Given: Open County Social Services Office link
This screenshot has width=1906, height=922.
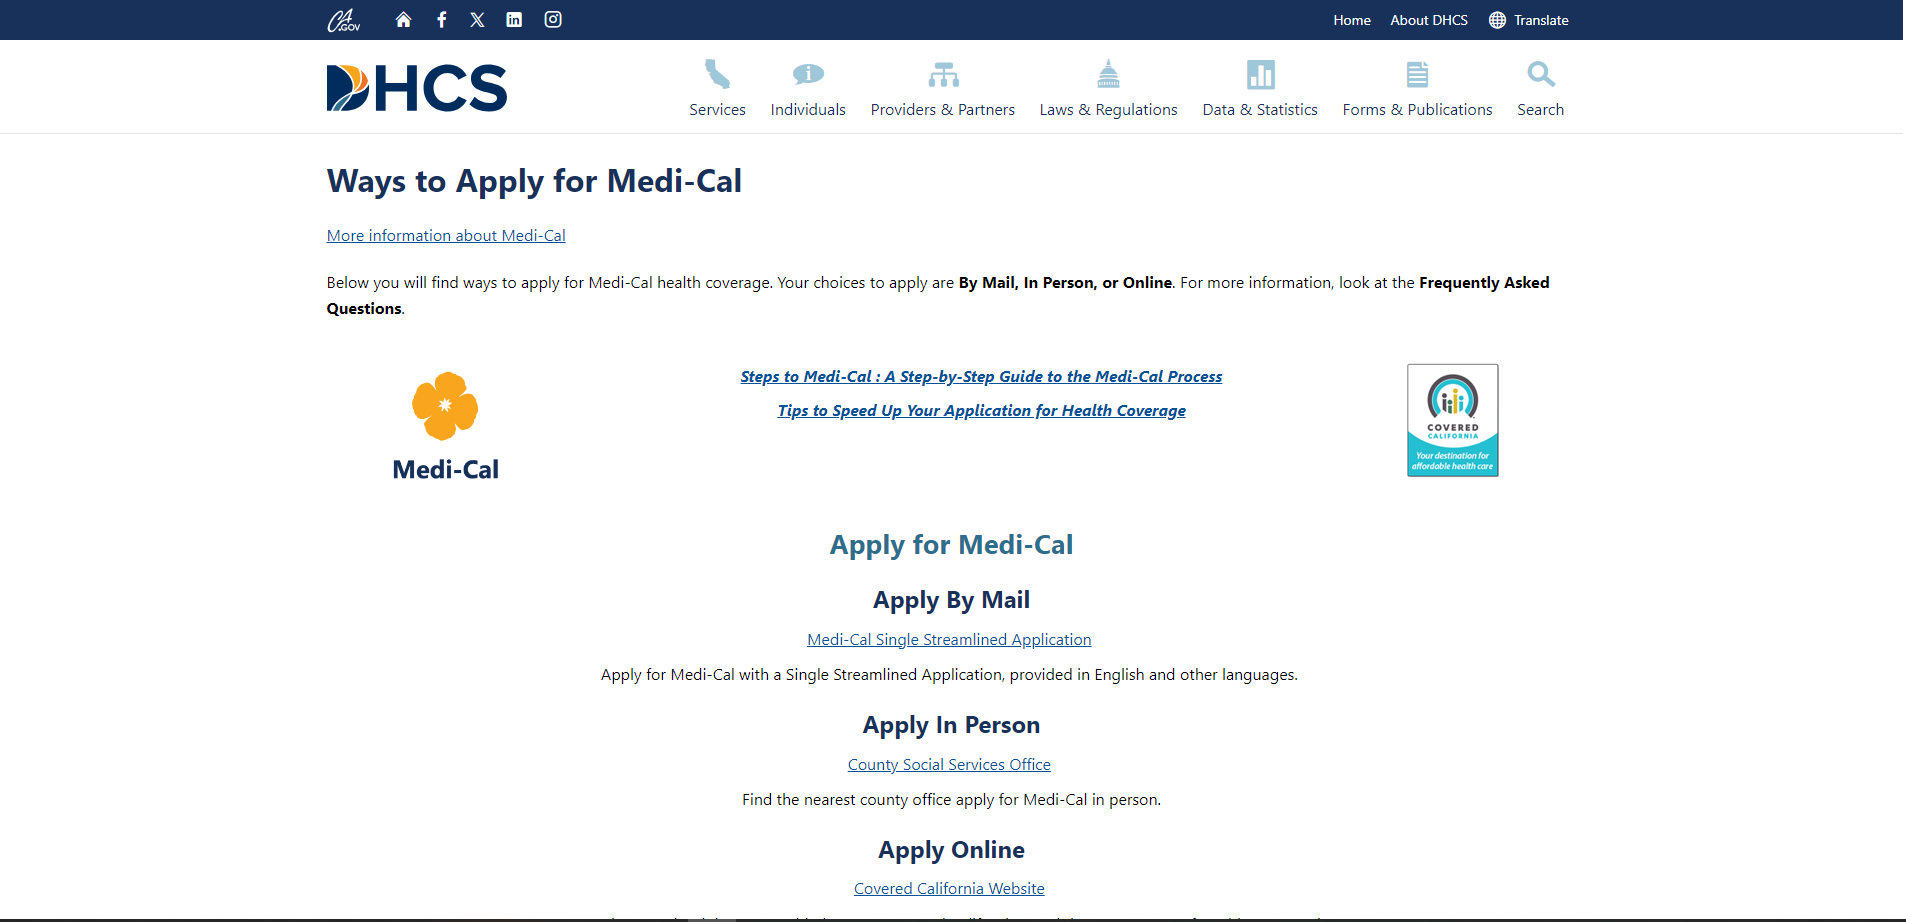Looking at the screenshot, I should pos(949,765).
